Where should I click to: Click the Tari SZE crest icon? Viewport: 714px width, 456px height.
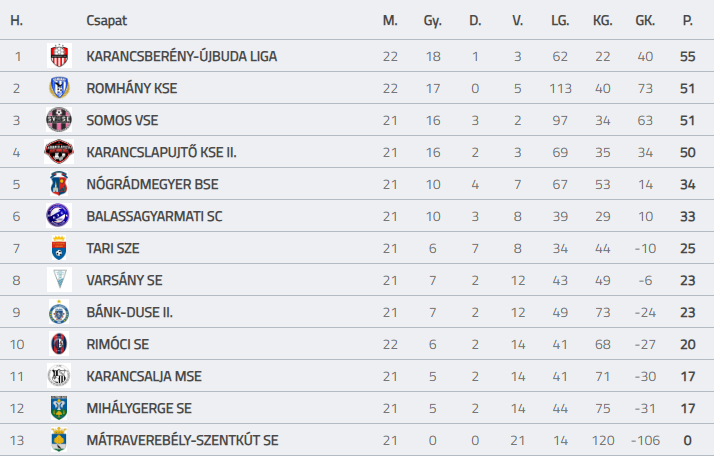(59, 248)
